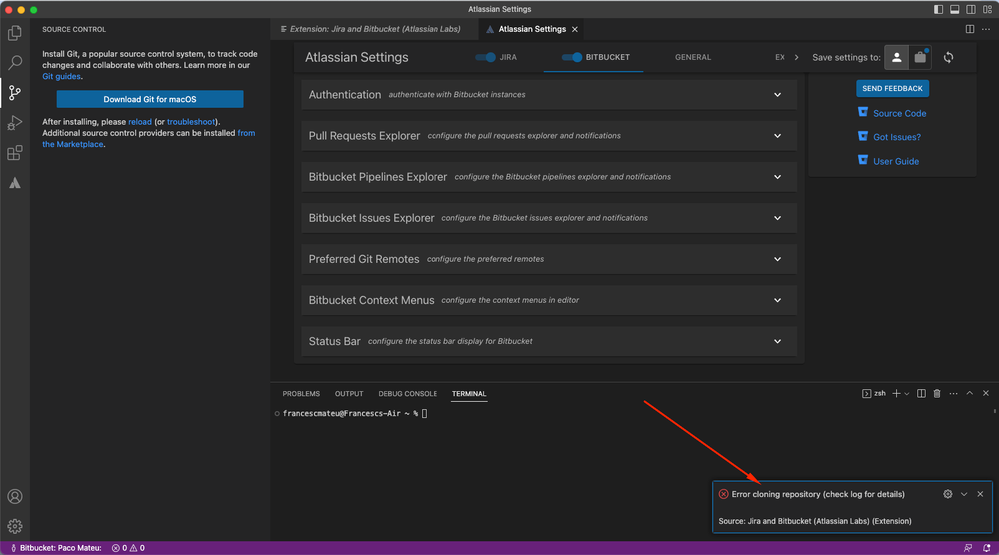Open the new terminal profile dropdown arrow
Screen dimensions: 999x555
pos(907,394)
